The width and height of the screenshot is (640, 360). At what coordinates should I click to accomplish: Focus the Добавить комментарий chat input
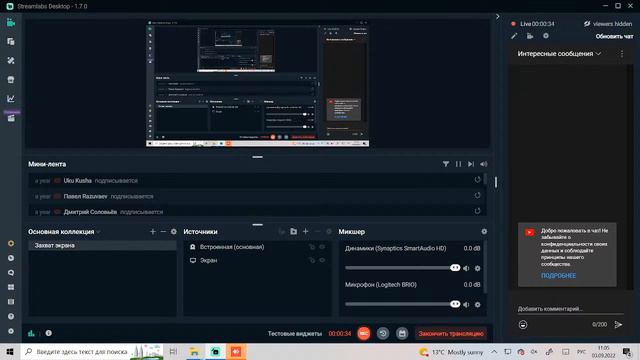pyautogui.click(x=570, y=309)
